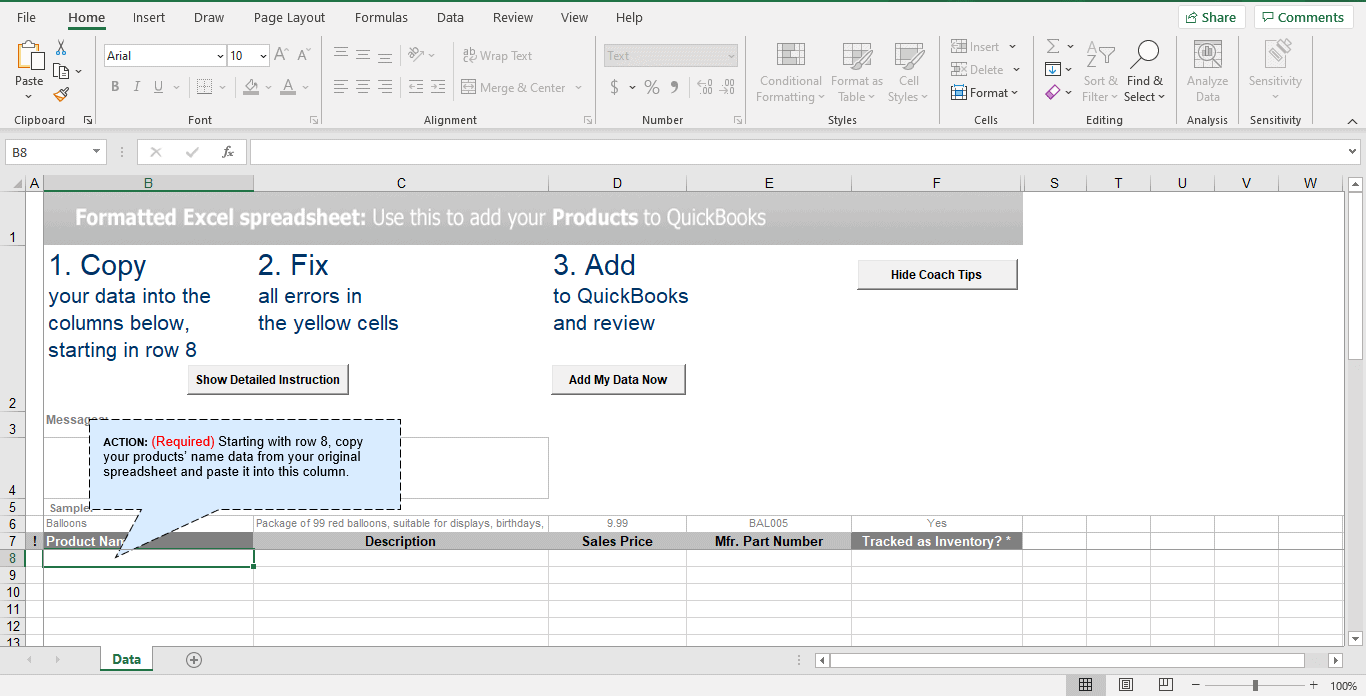Viewport: 1366px width, 696px height.
Task: Open the font name Arial dropdown
Action: (x=220, y=56)
